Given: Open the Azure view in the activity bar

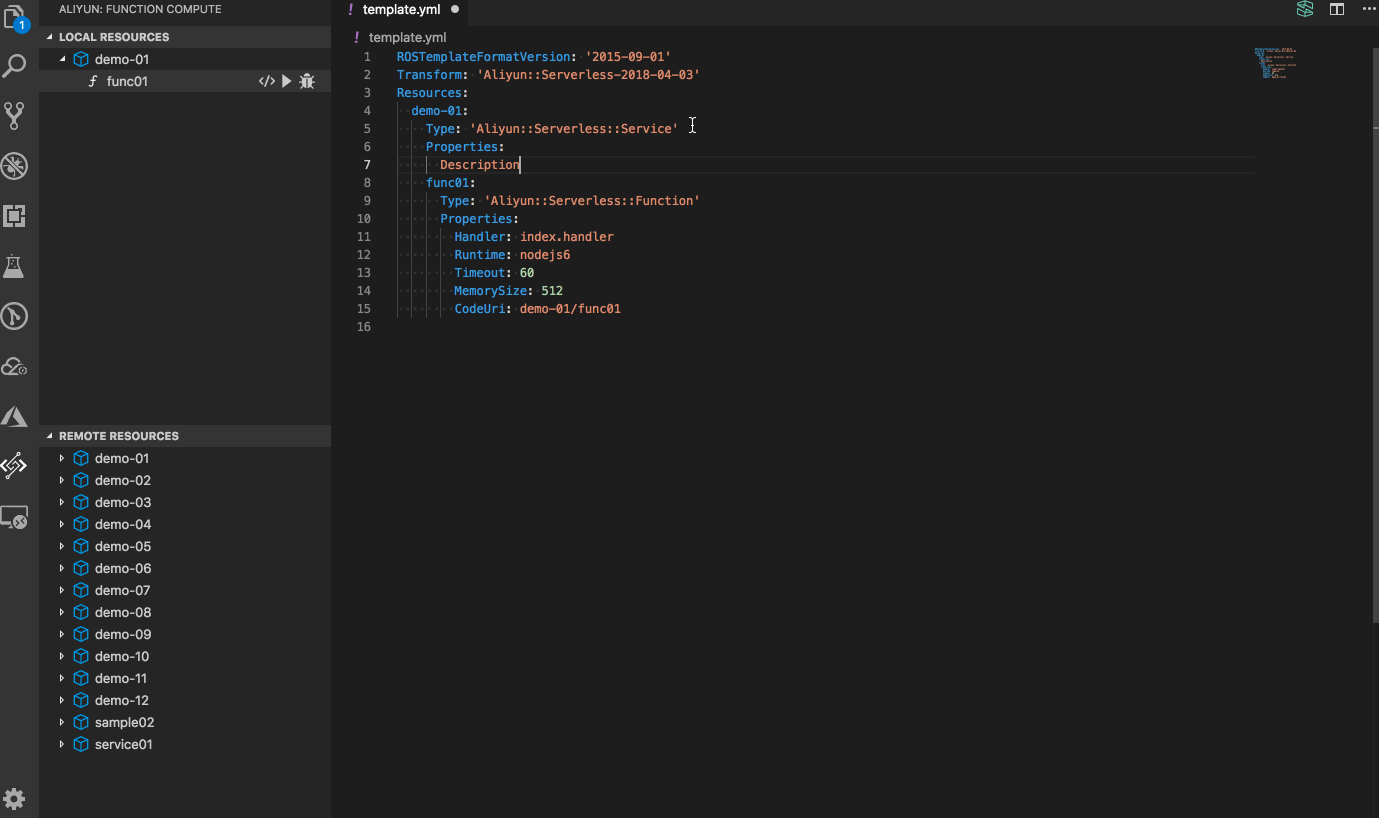Looking at the screenshot, I should 15,416.
